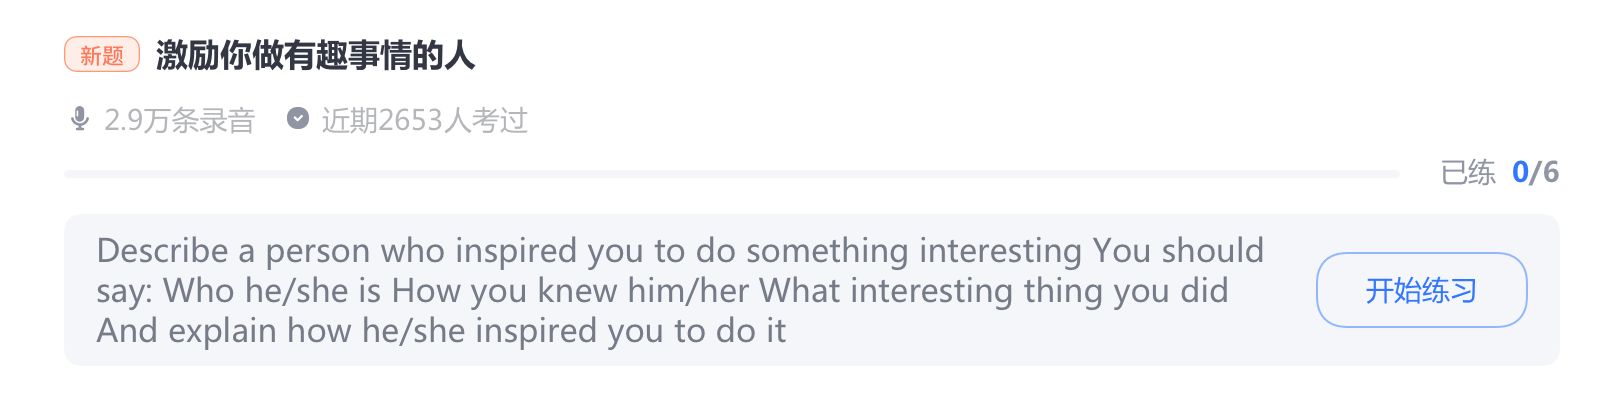The height and width of the screenshot is (398, 1624).
Task: Click the microphone recordings icon
Action: [x=80, y=120]
